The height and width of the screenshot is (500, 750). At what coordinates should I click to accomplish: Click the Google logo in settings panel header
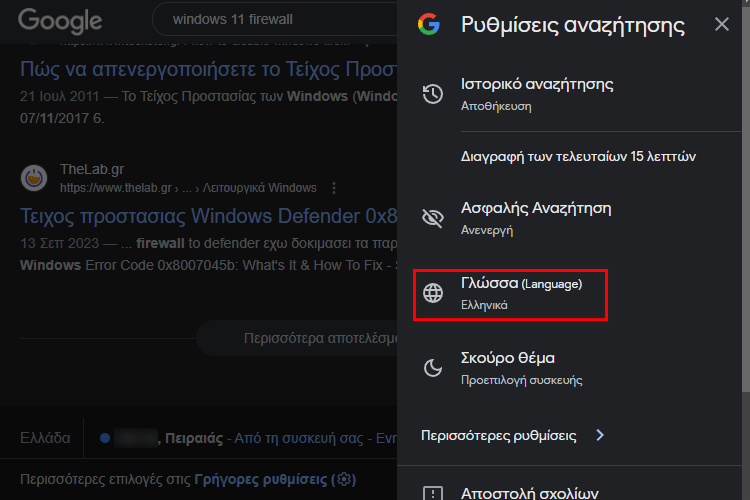click(x=429, y=24)
